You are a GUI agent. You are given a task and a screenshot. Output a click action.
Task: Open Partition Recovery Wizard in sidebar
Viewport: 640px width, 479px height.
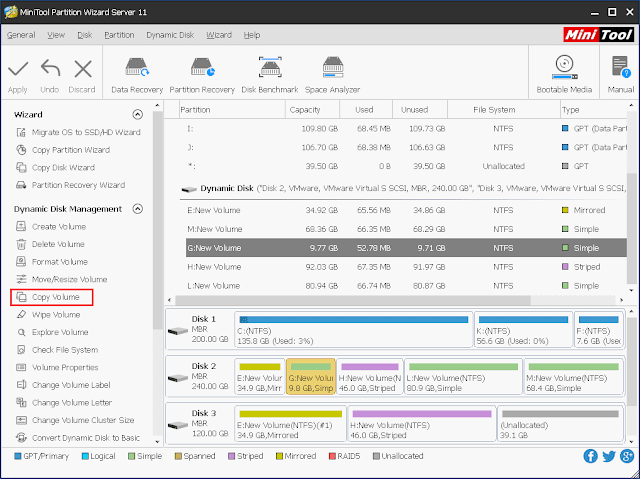71,185
